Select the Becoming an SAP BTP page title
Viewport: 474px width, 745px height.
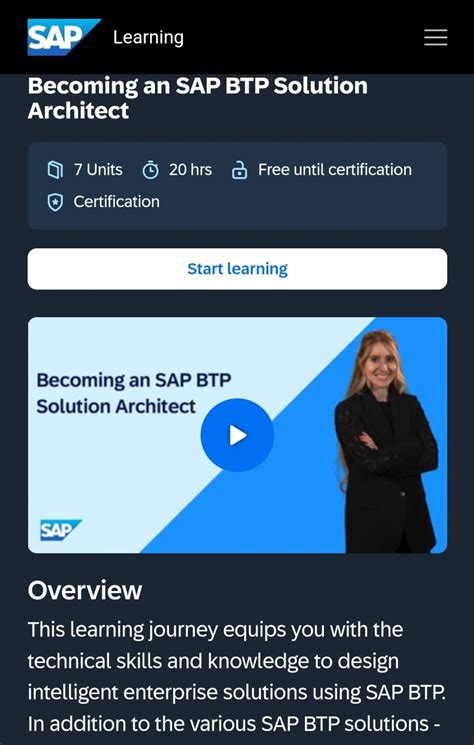coord(198,98)
